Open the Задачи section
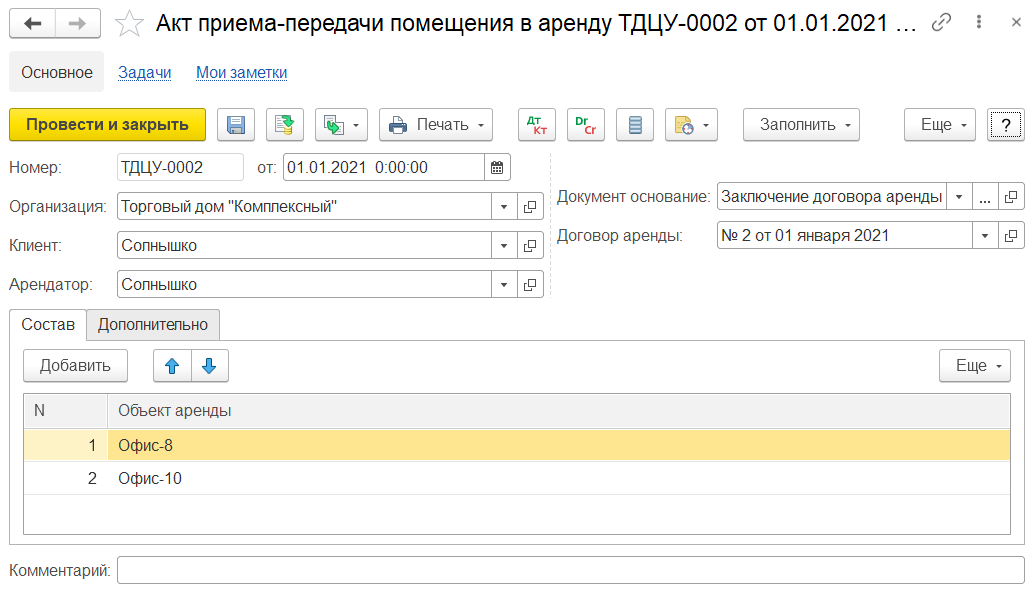 pyautogui.click(x=145, y=72)
